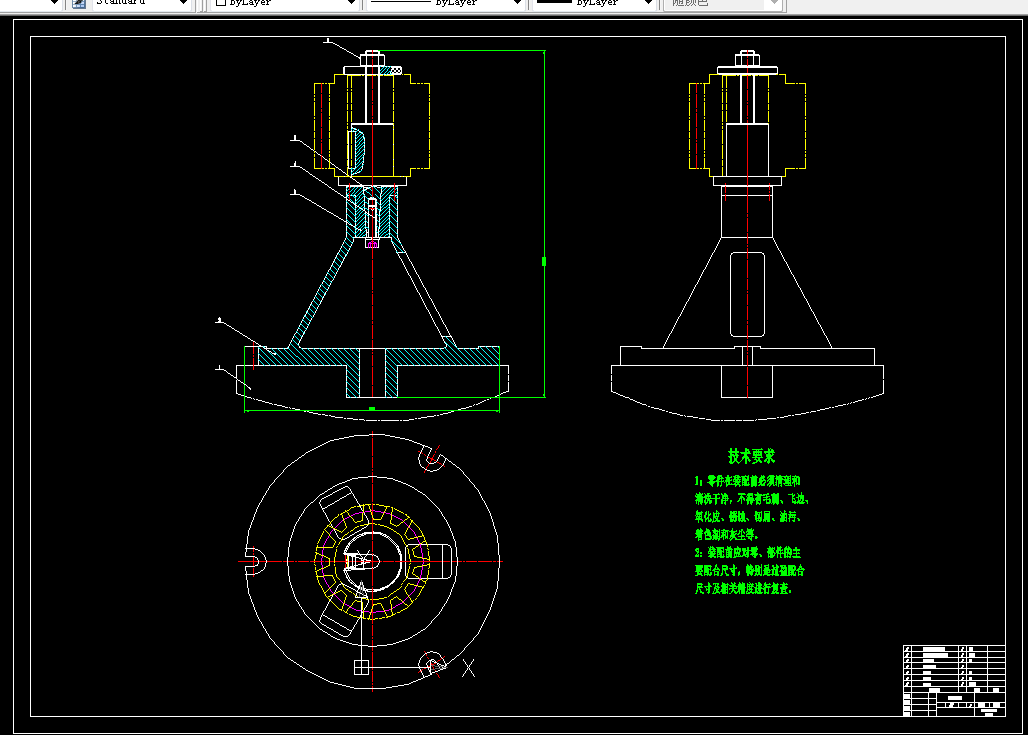Click the last note line 尺寸及相关精度进行复查

click(743, 589)
